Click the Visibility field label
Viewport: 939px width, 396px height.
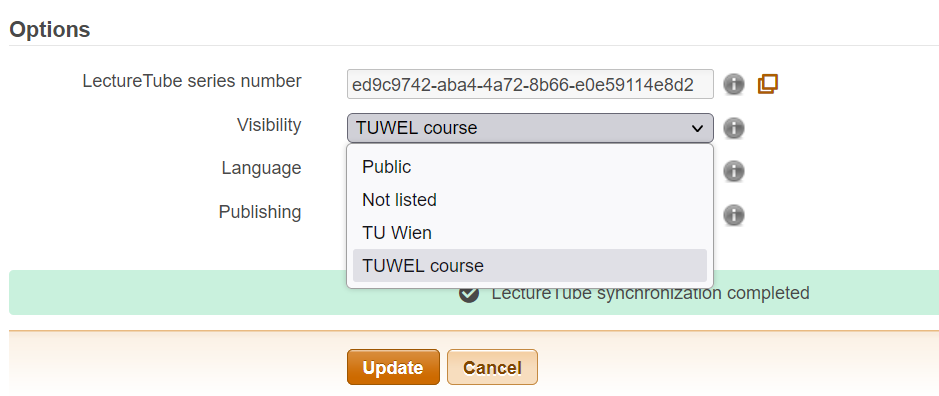[x=269, y=125]
